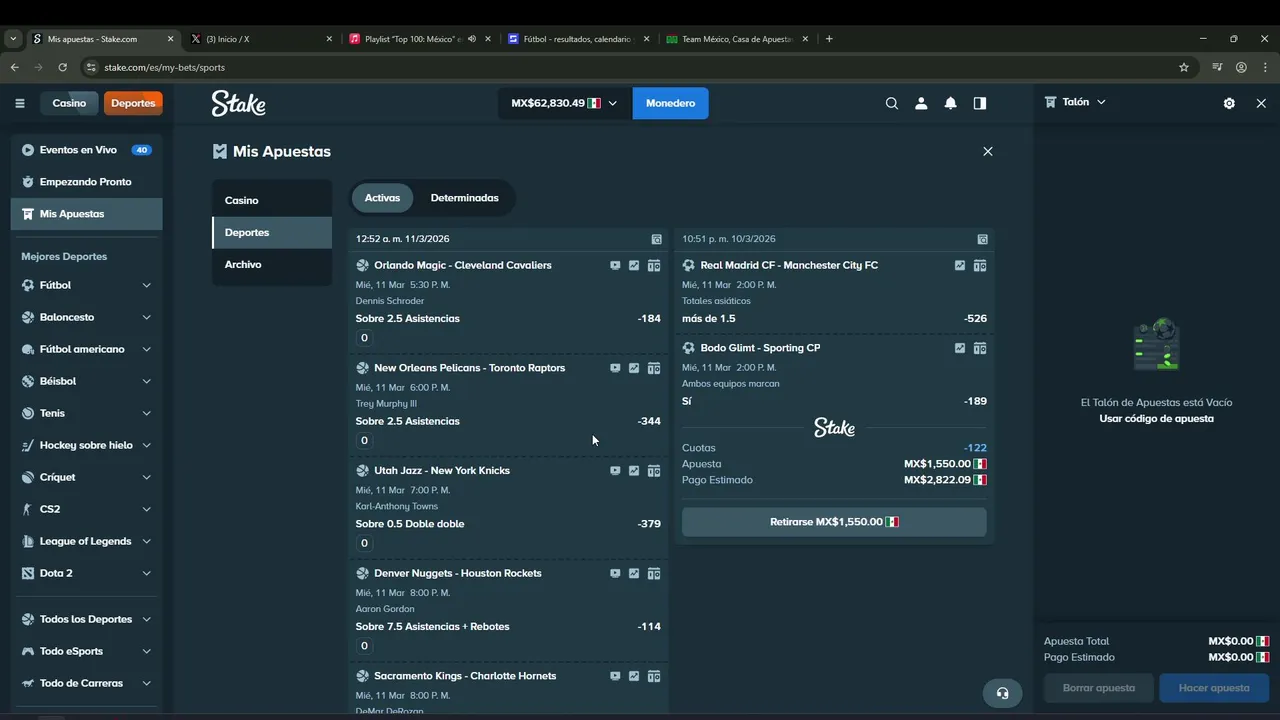This screenshot has height=720, width=1280.
Task: Bookmark this page with the star icon
Action: pos(1184,67)
